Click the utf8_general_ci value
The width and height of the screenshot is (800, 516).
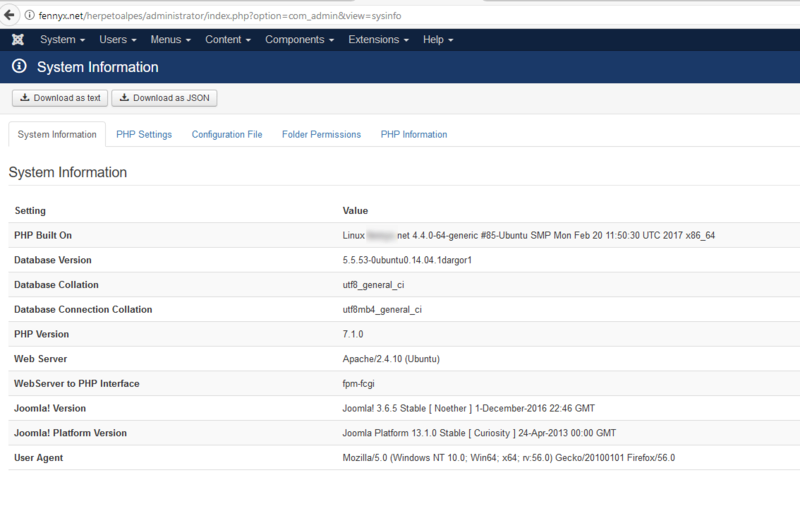[373, 285]
